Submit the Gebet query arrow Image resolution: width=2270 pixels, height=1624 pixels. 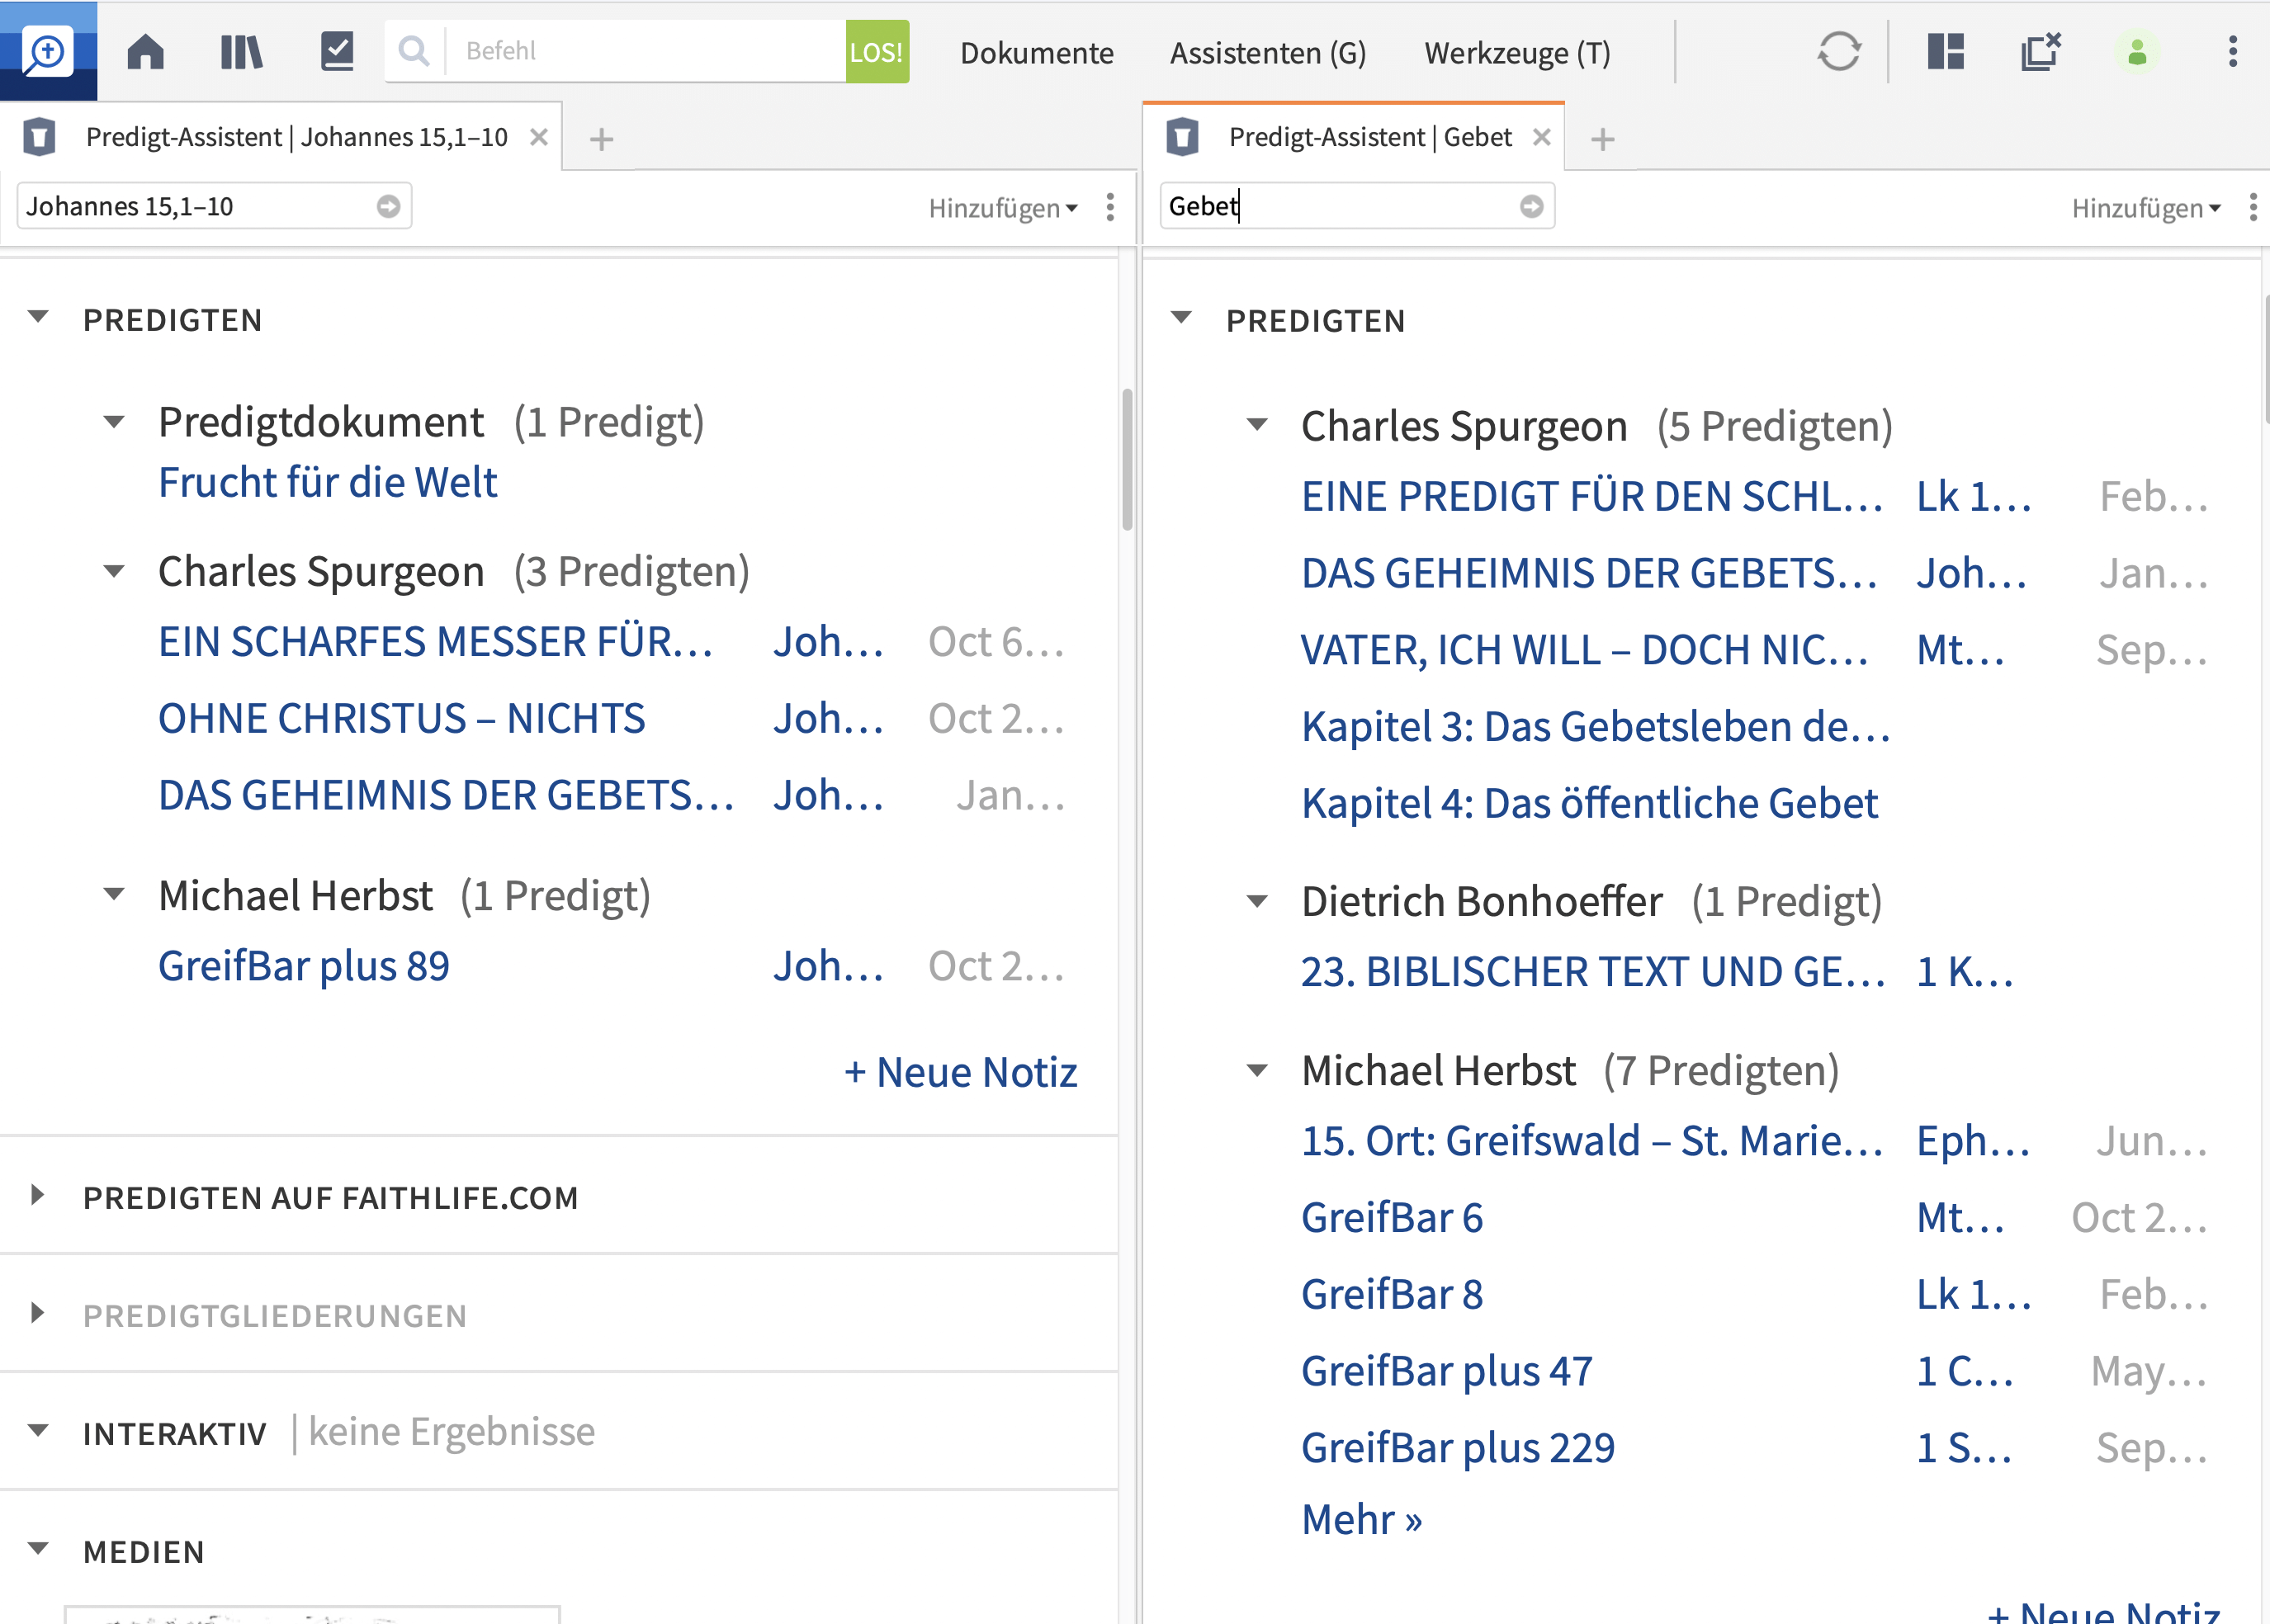click(1531, 206)
